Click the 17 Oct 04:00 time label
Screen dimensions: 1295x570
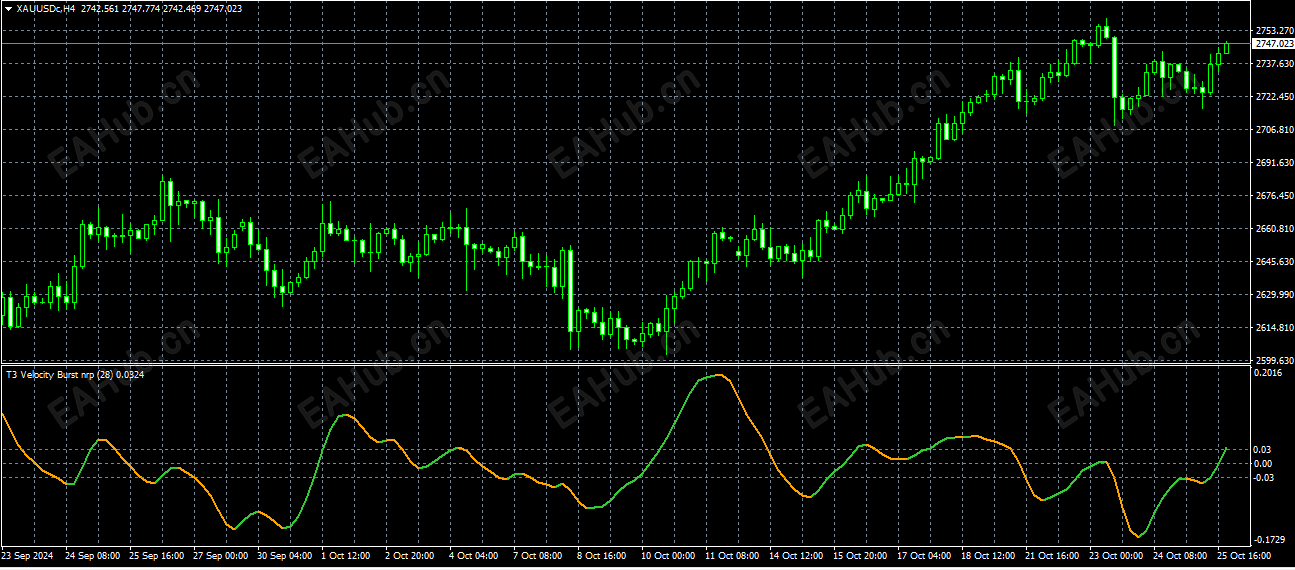tap(924, 555)
